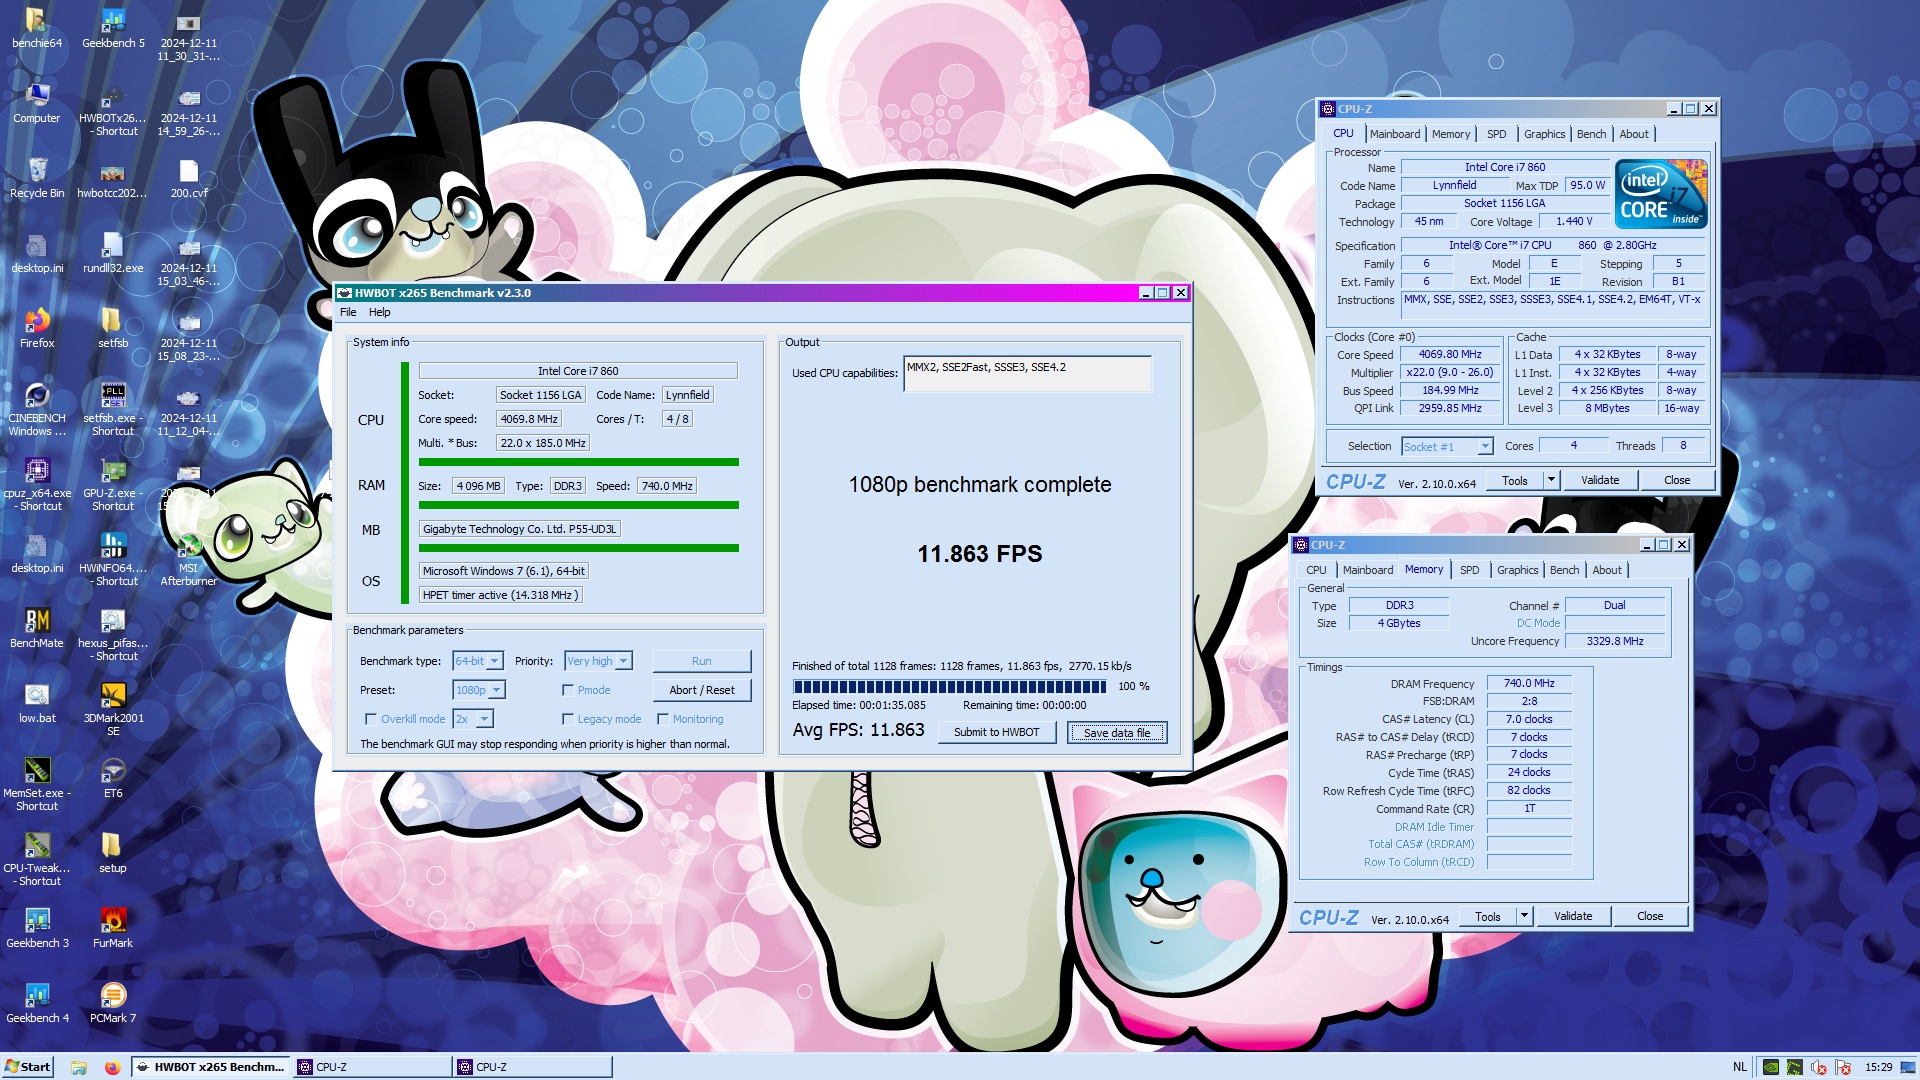Open HWiNFO64 shortcut icon
This screenshot has height=1080, width=1920.
click(113, 559)
